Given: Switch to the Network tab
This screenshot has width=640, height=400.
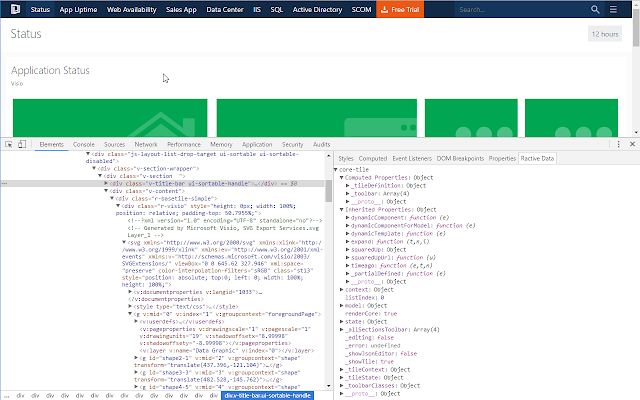Looking at the screenshot, I should coord(146,144).
